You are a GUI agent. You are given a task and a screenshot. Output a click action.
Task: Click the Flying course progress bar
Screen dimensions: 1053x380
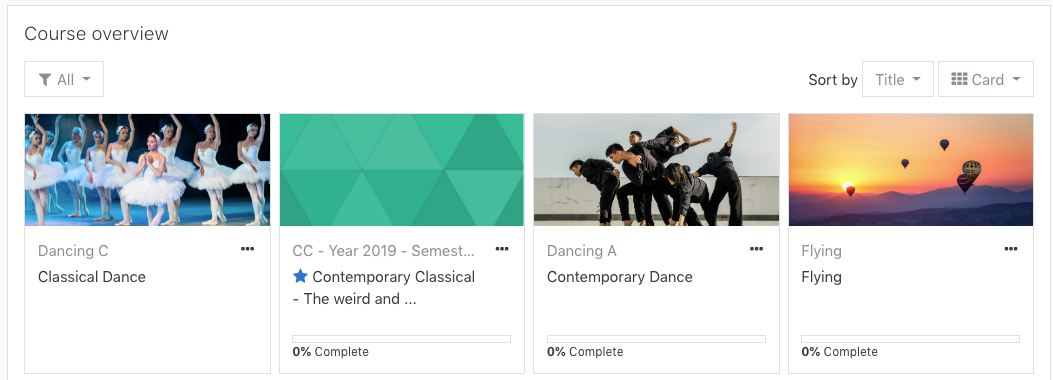coord(911,339)
